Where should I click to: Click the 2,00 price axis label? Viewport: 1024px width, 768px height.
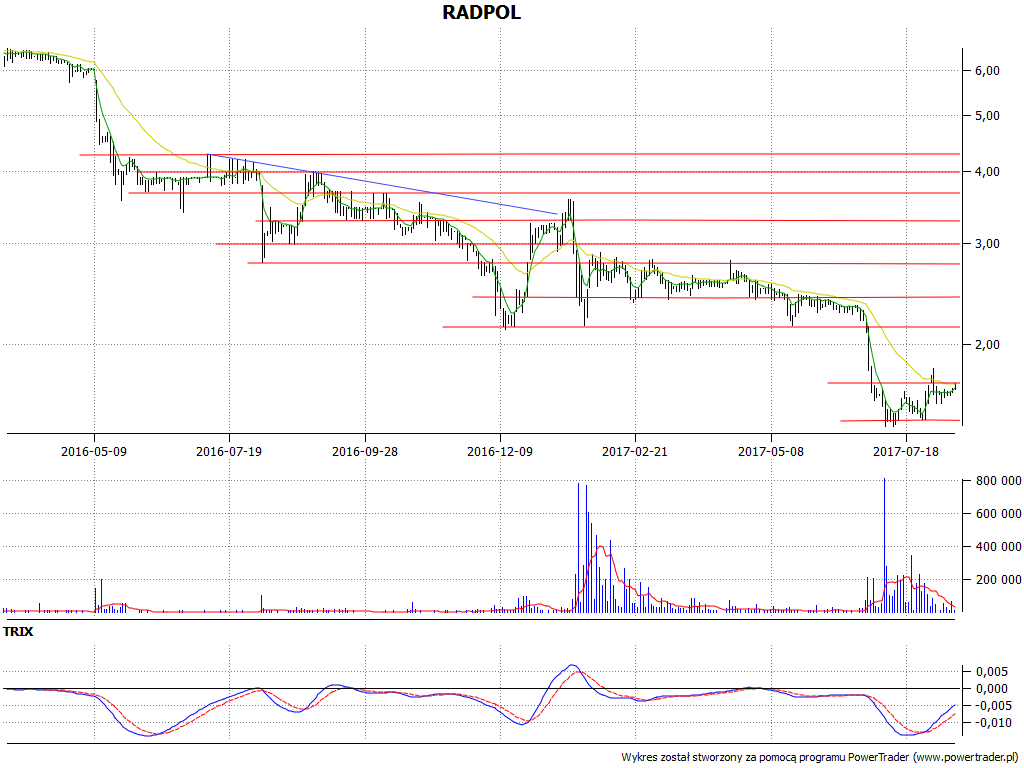click(987, 345)
